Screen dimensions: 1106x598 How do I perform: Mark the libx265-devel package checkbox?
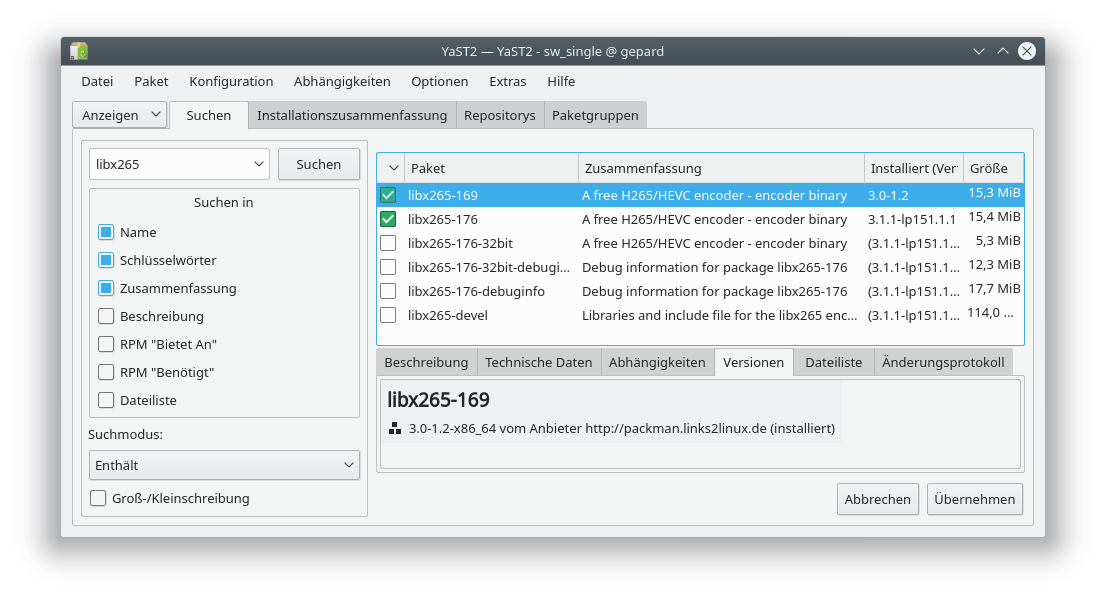388,315
